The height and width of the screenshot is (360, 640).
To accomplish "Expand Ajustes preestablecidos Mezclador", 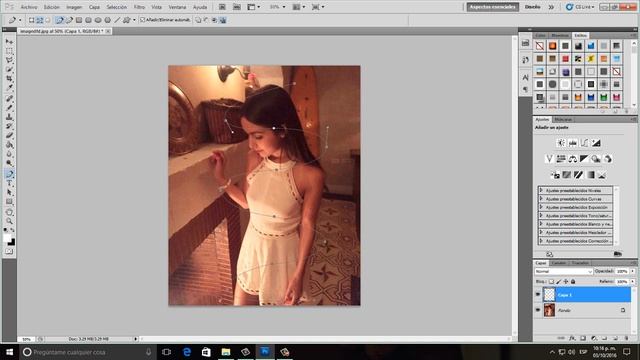I will coord(541,232).
